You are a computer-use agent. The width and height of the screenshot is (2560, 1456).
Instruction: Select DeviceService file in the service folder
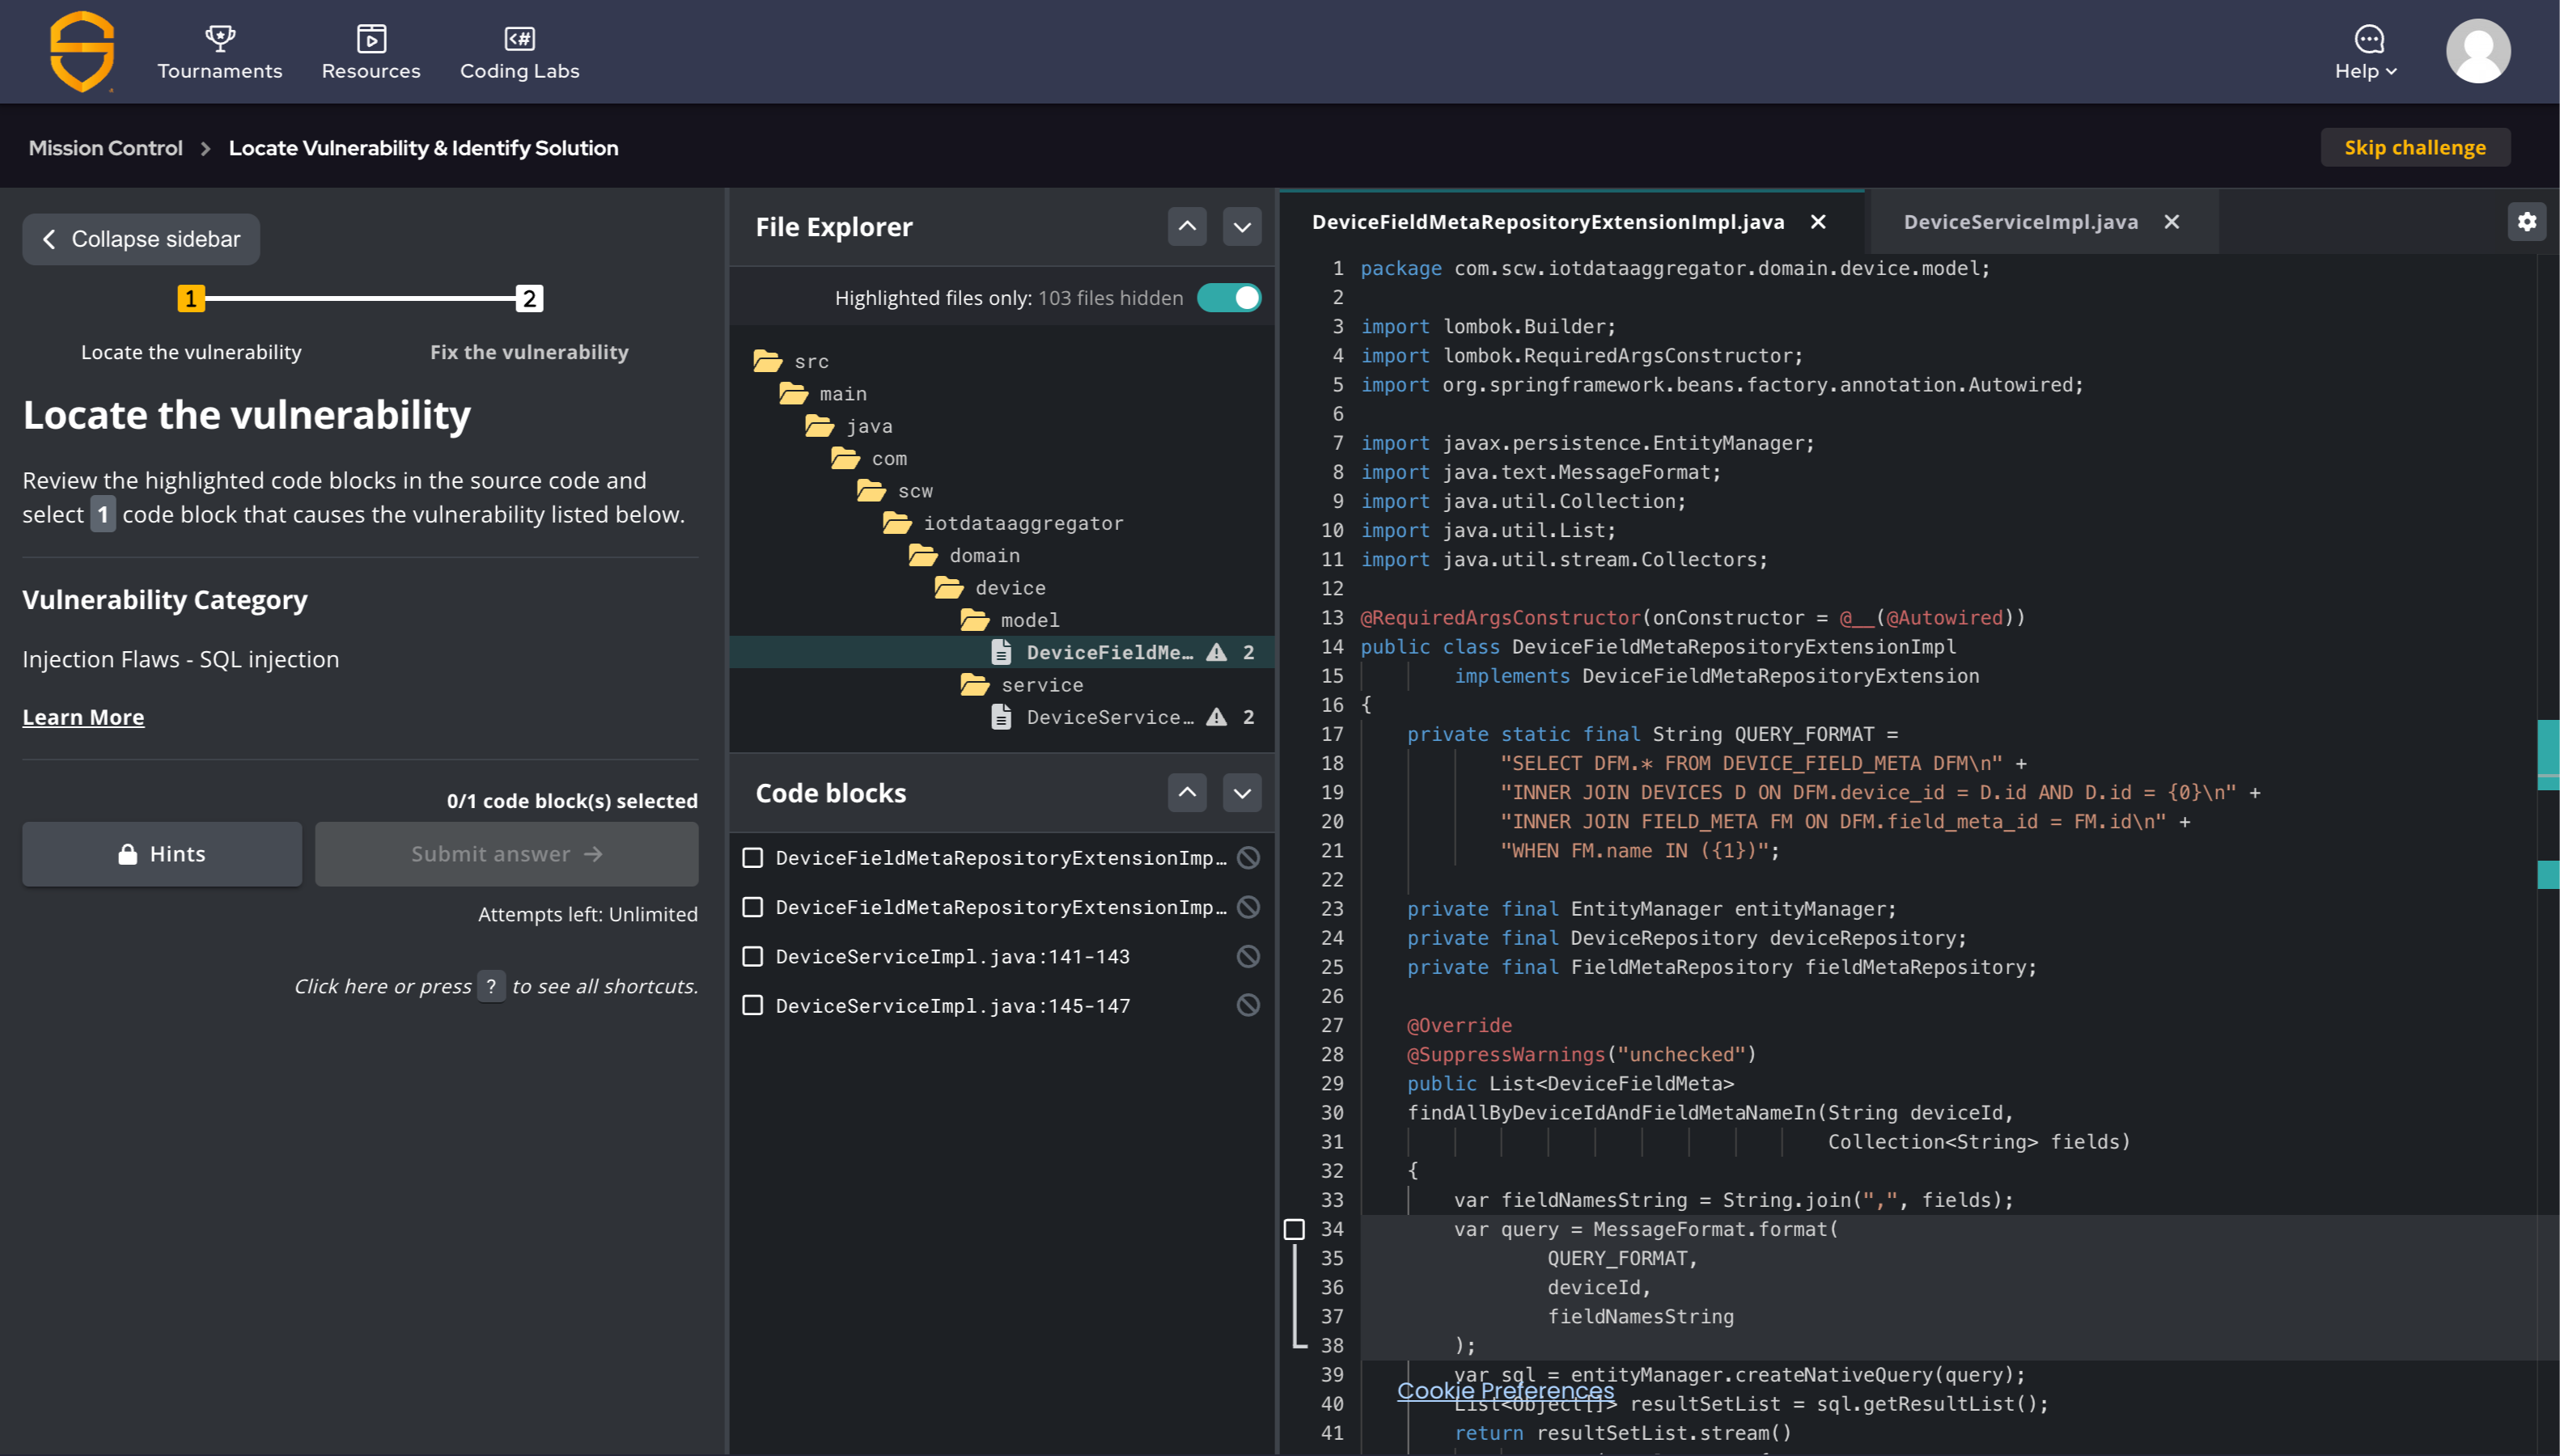coord(1109,717)
